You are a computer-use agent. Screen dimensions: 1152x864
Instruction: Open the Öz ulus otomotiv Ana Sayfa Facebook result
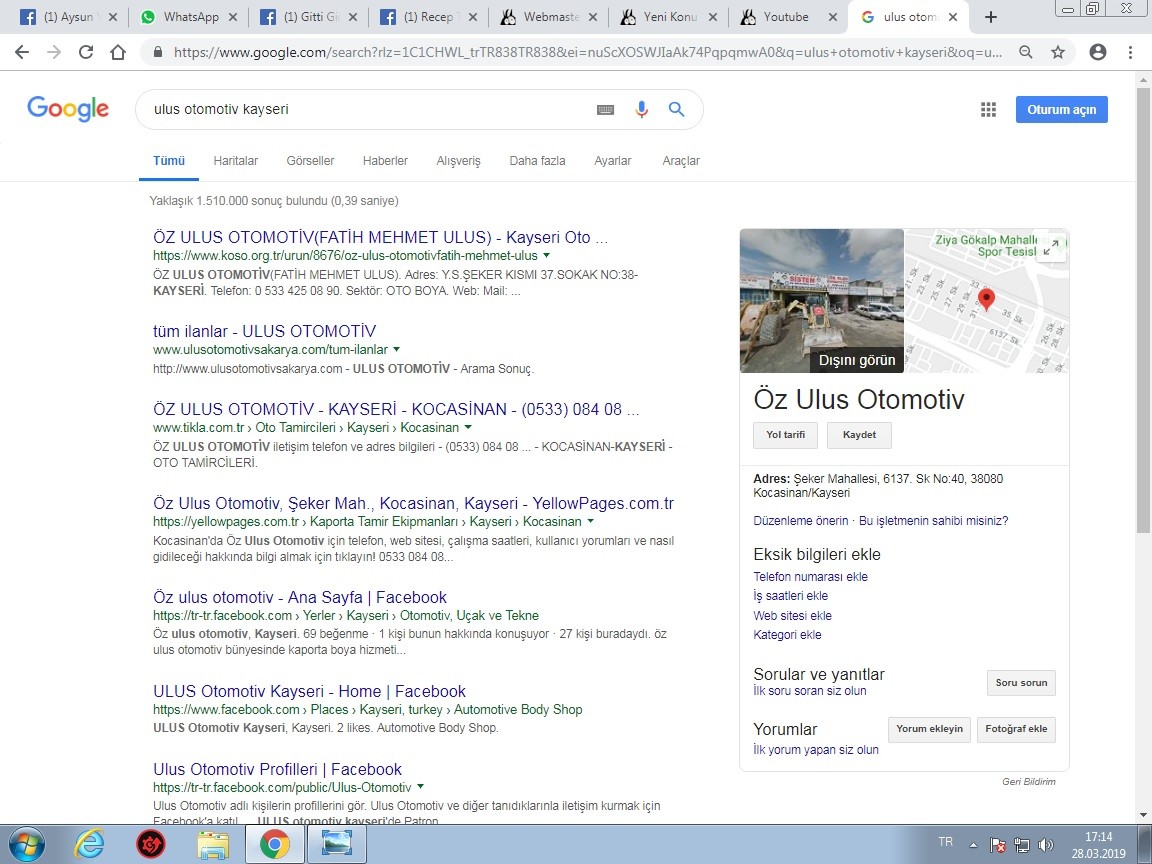coord(300,597)
